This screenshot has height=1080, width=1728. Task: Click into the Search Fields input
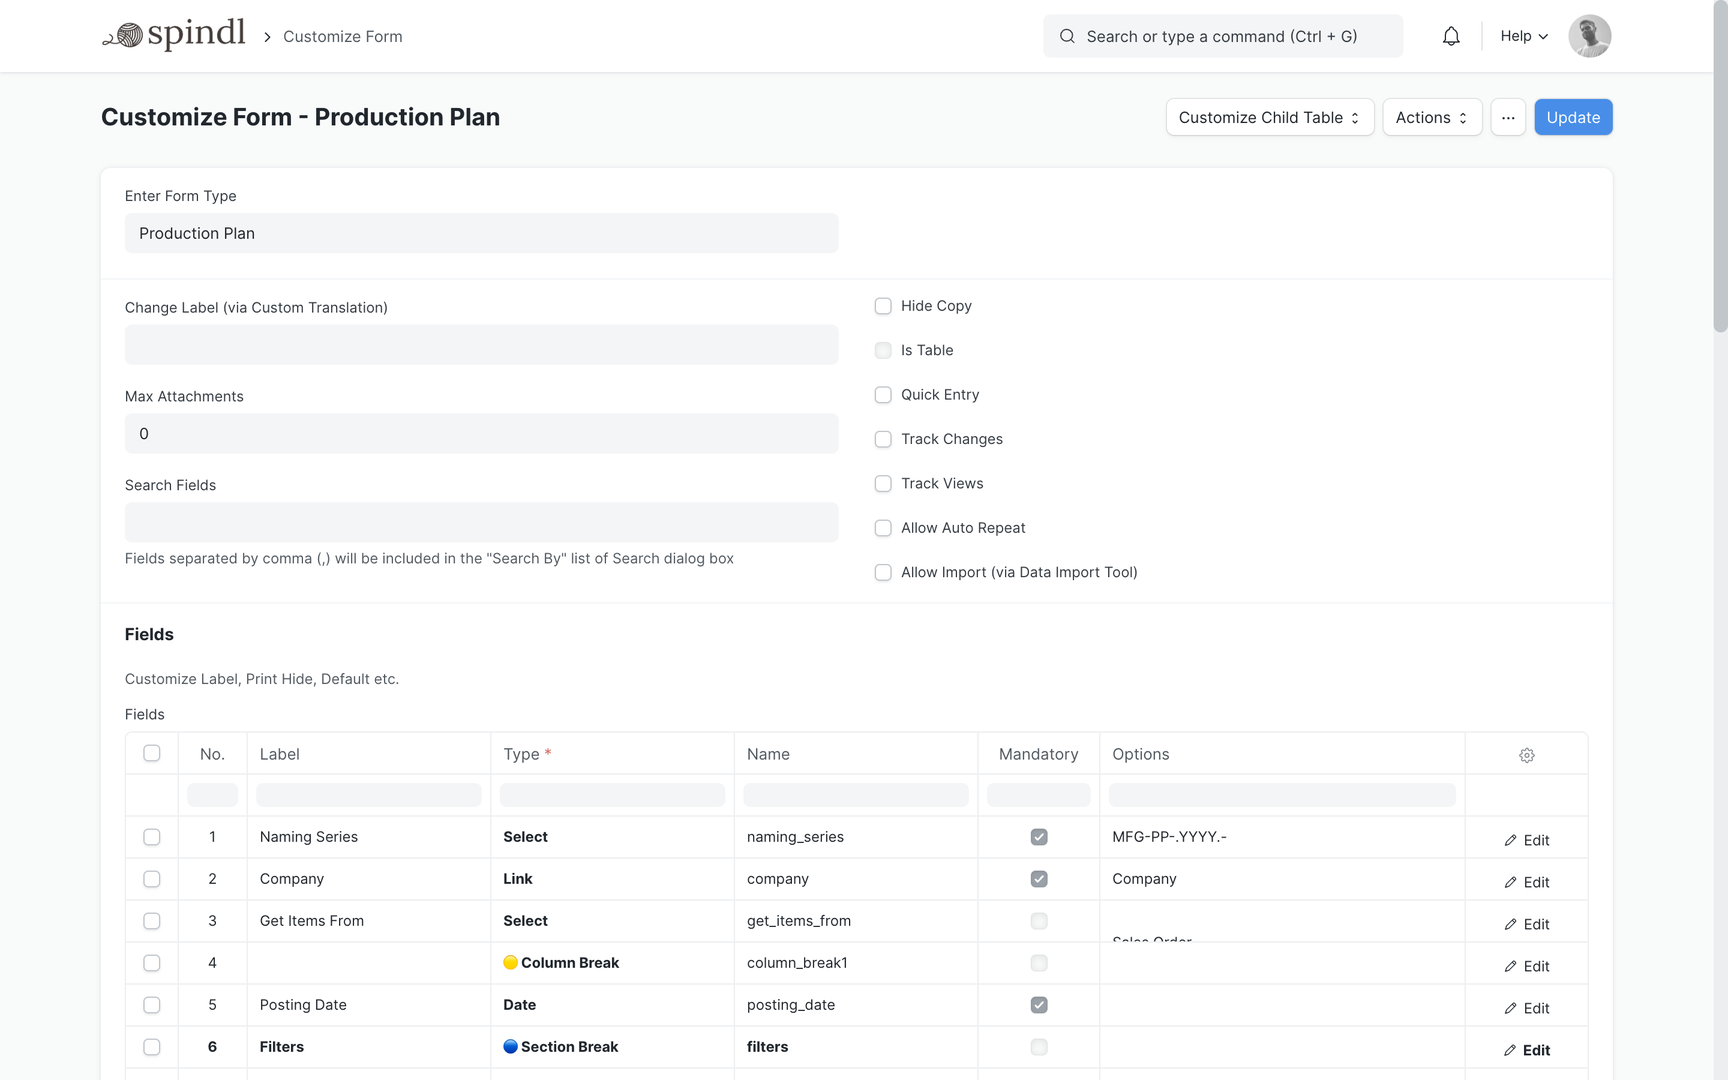481,522
